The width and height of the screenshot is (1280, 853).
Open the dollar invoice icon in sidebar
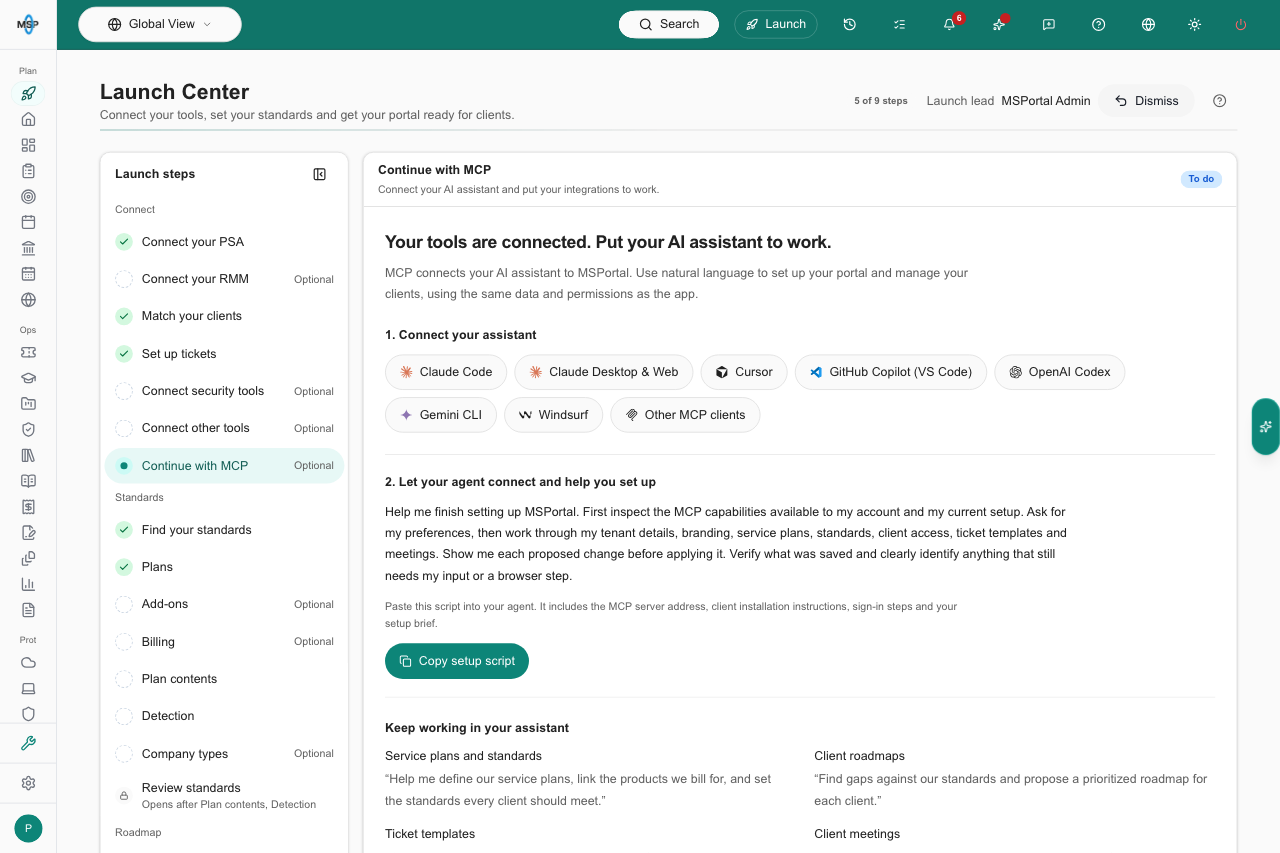pyautogui.click(x=28, y=506)
